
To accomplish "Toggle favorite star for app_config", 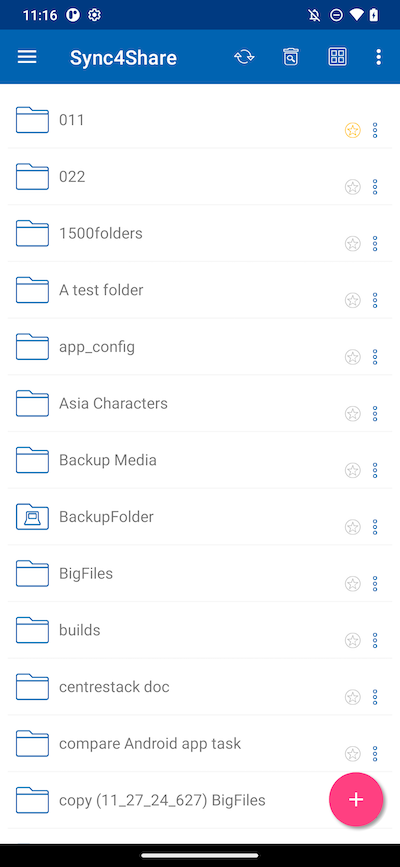I will 352,357.
